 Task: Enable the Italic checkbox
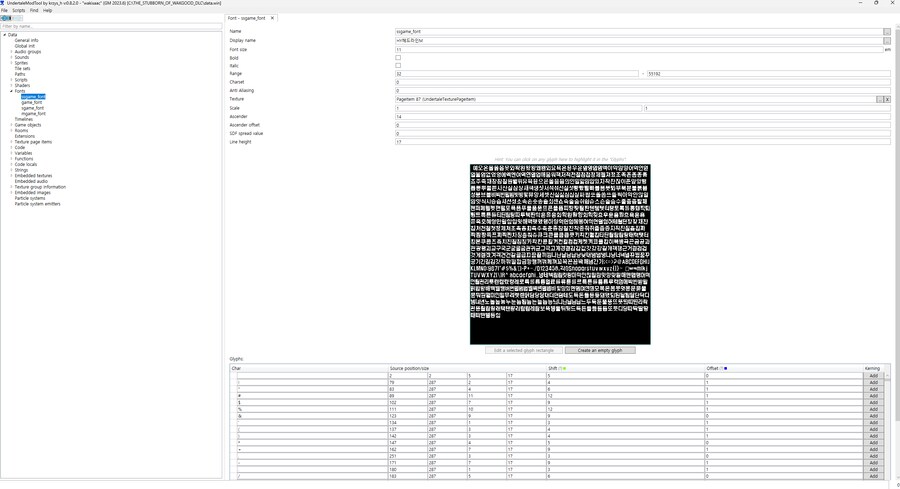tap(398, 66)
